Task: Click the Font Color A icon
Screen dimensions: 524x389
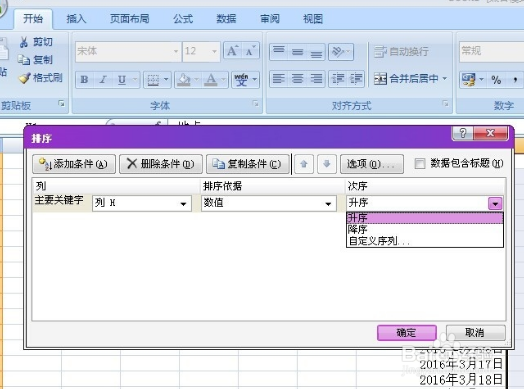Action: pyautogui.click(x=211, y=80)
